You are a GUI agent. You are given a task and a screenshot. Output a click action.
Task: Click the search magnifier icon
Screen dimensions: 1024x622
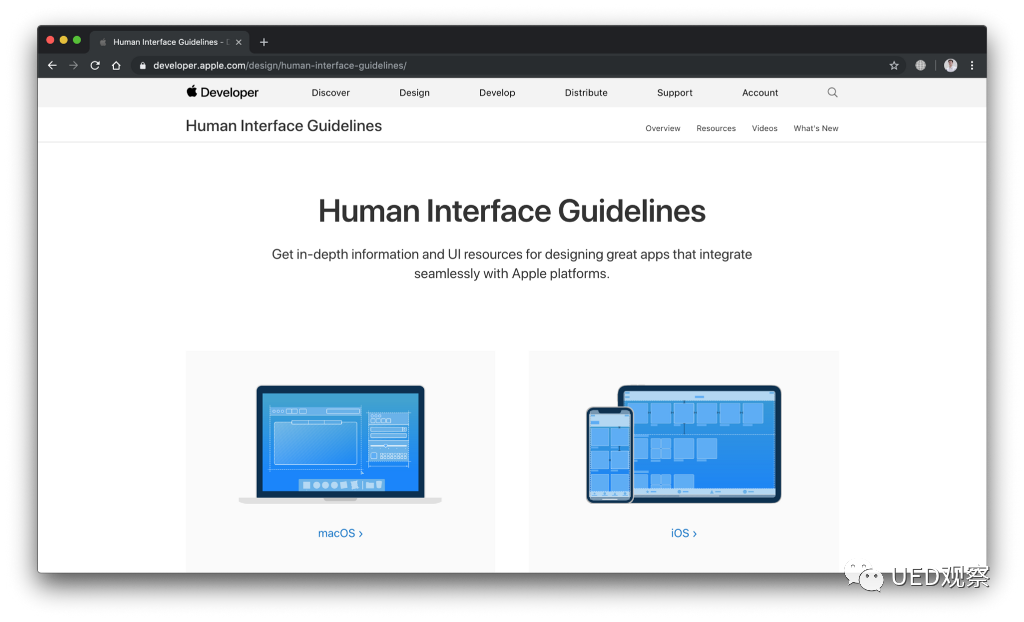click(832, 92)
